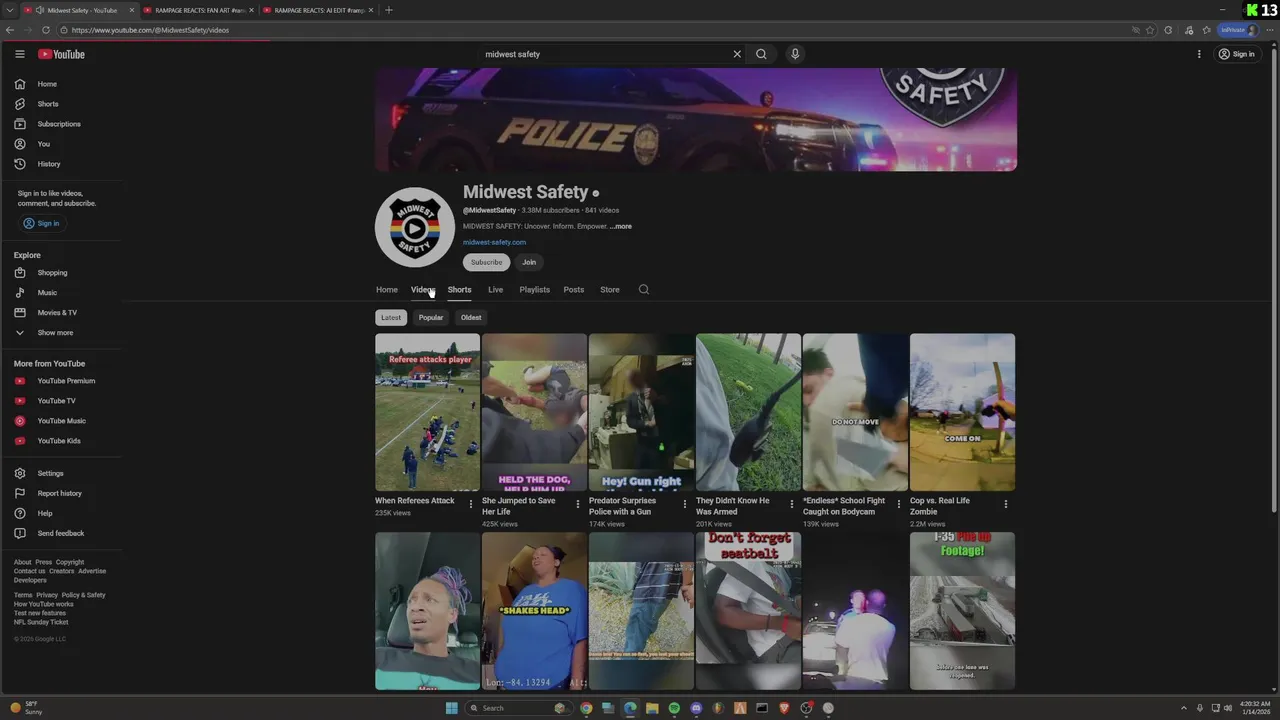The height and width of the screenshot is (720, 1280).
Task: Open the three-dot settings menu beside Sign in
Action: tap(1199, 54)
